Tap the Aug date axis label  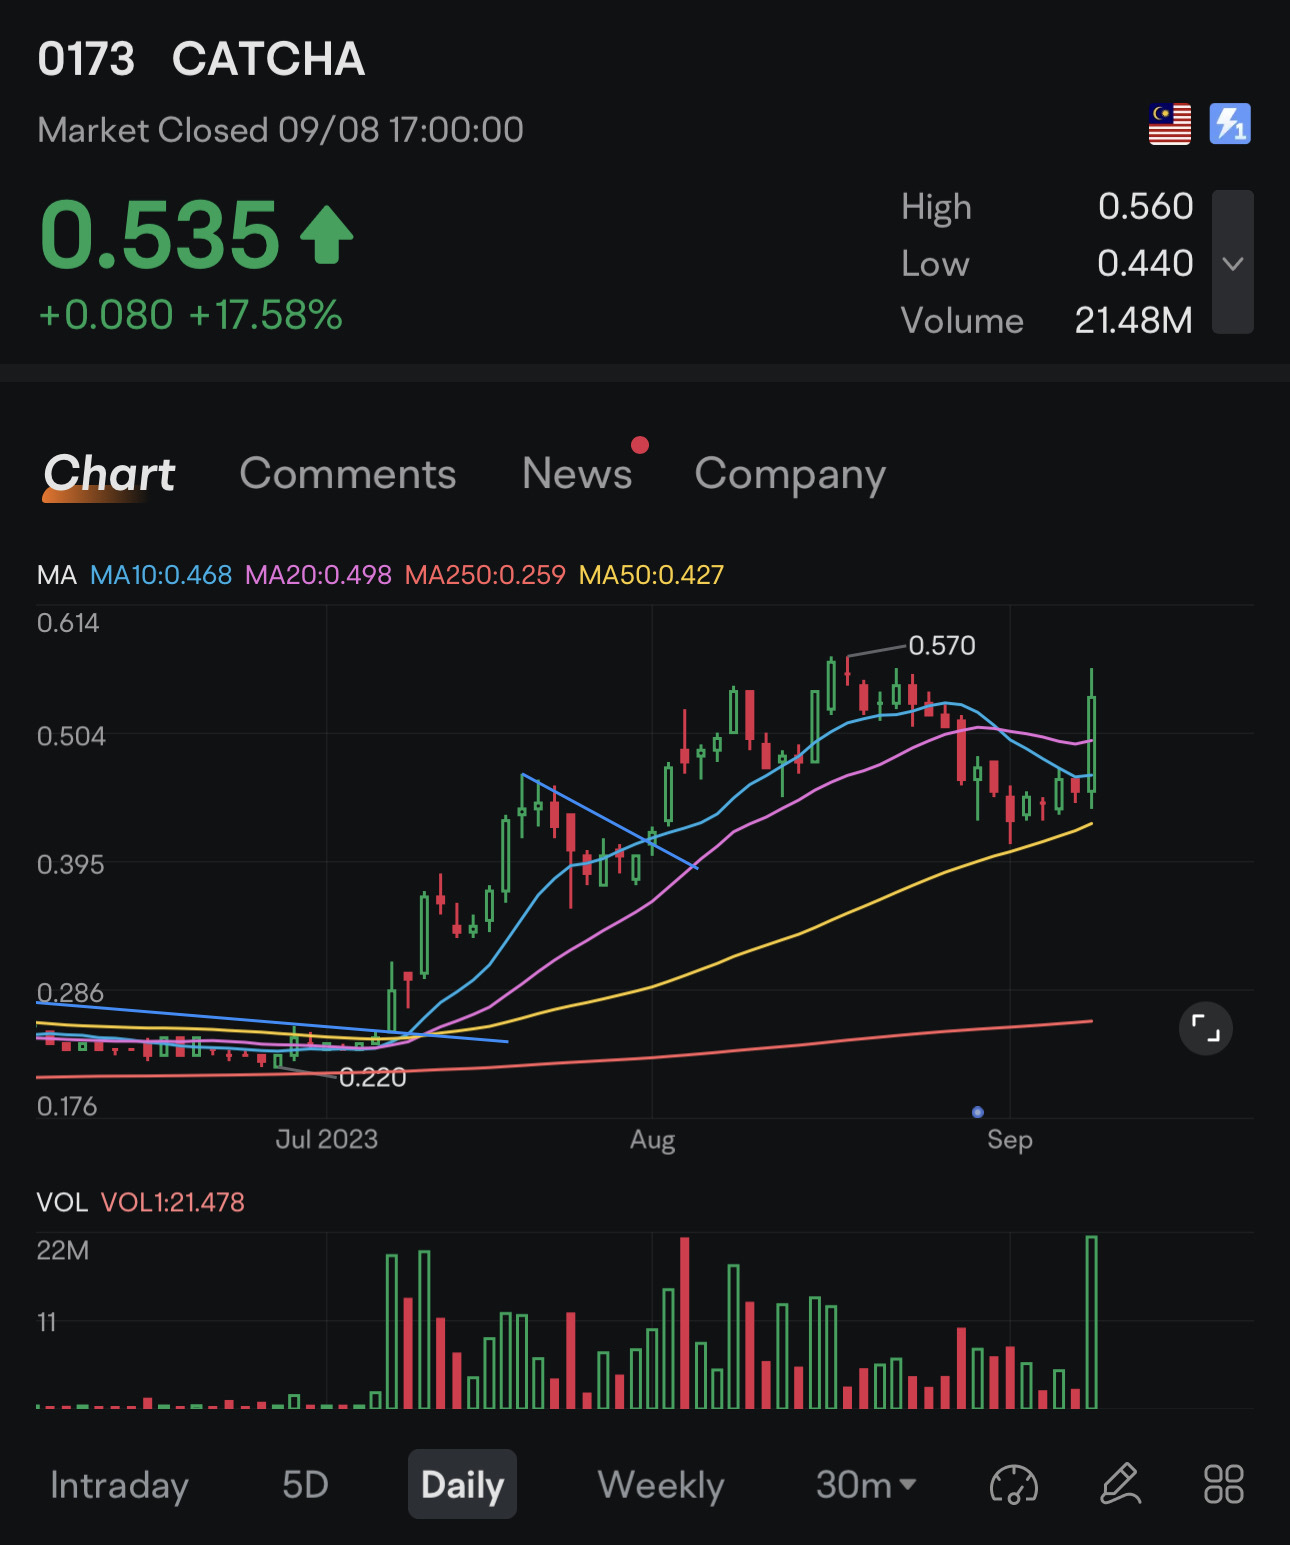(x=652, y=1140)
